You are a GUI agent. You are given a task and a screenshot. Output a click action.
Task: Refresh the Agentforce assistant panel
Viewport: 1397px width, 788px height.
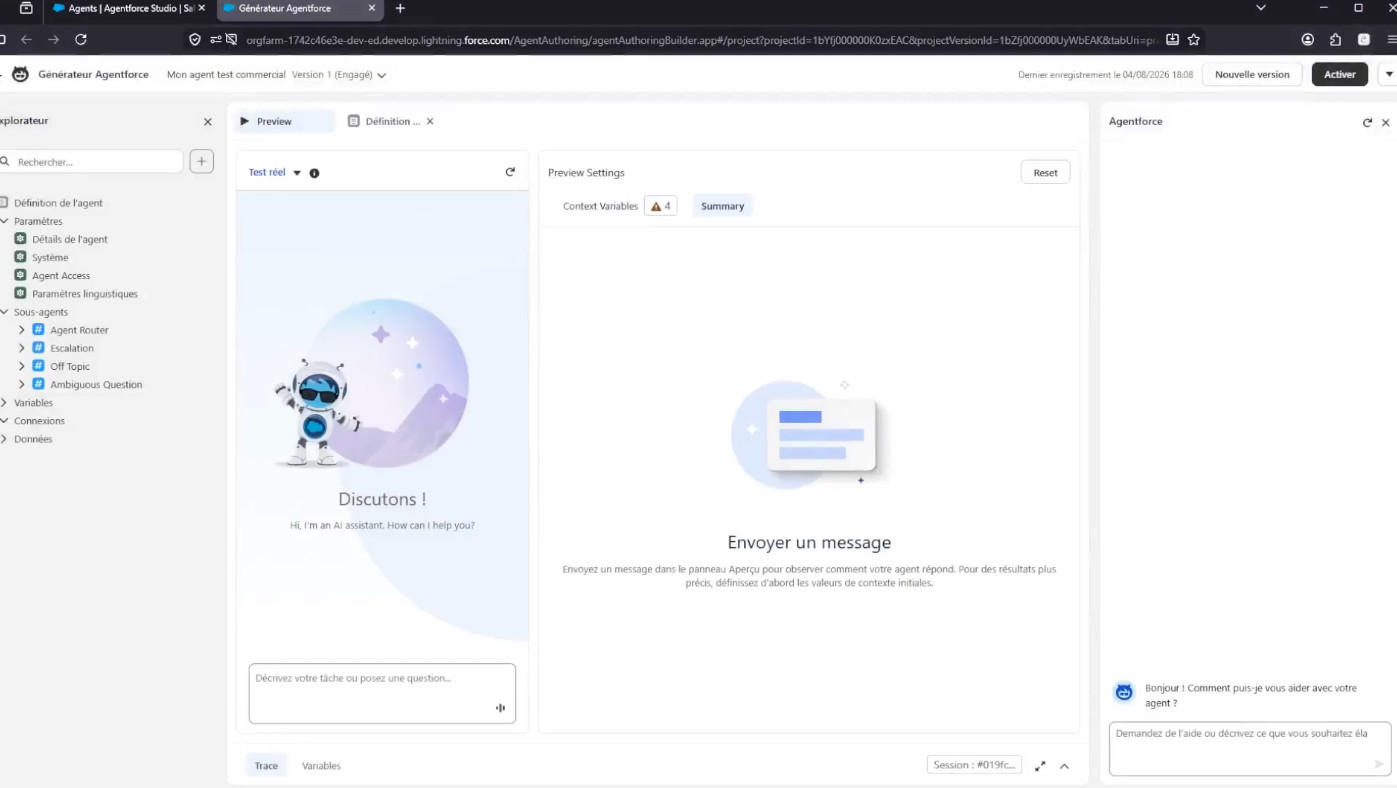[x=1367, y=122]
